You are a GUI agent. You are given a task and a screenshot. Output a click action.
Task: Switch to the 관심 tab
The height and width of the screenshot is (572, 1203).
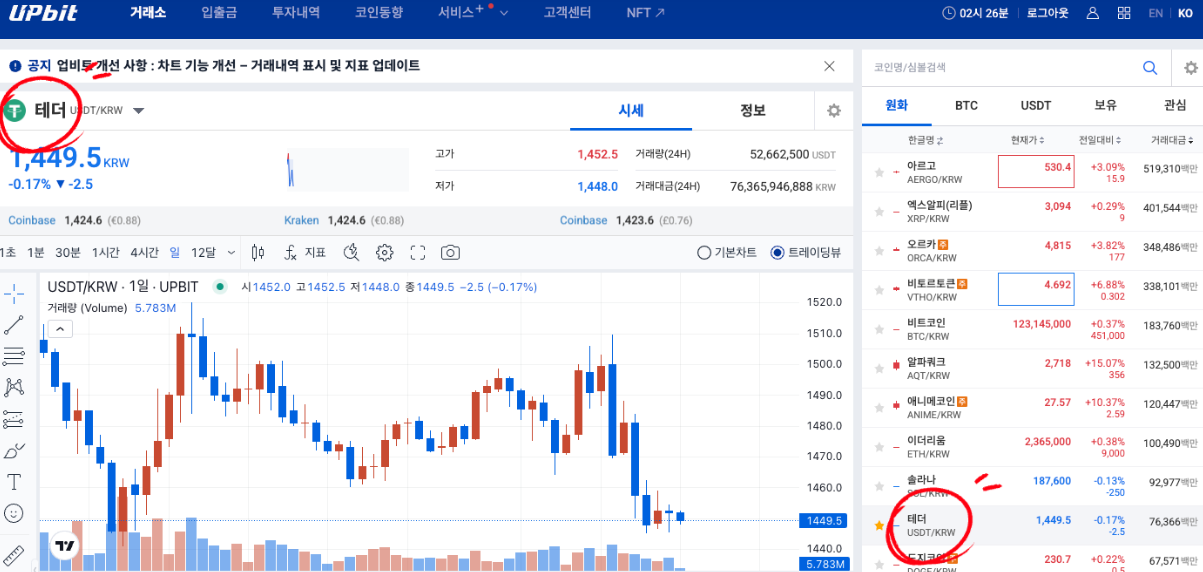pyautogui.click(x=1175, y=105)
